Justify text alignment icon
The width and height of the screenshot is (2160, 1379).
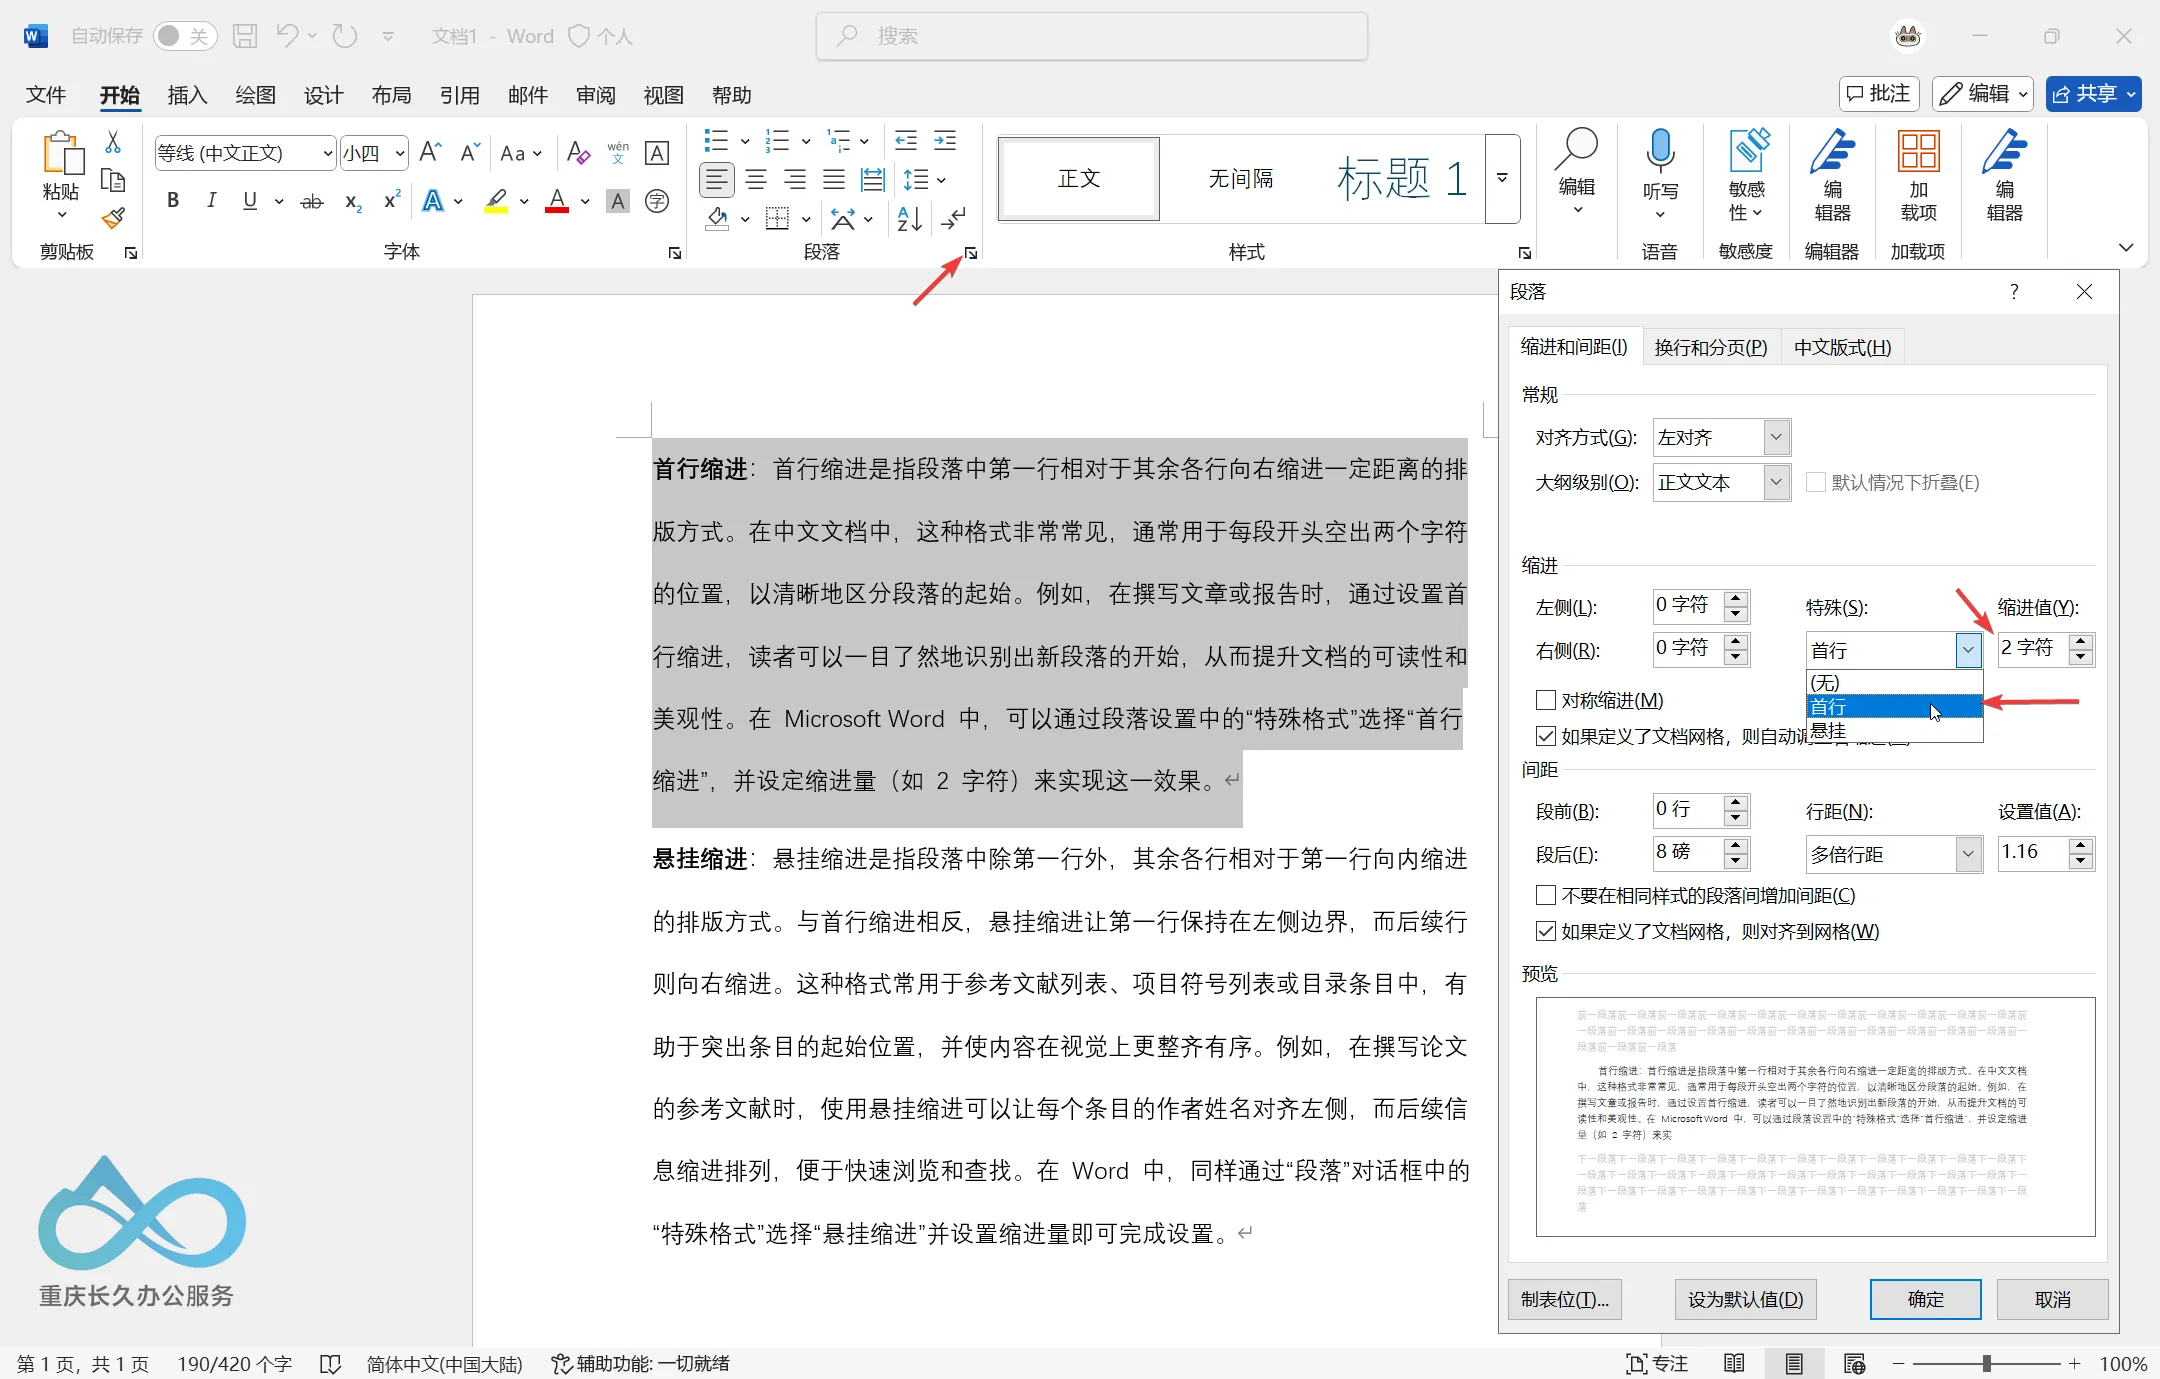(834, 180)
